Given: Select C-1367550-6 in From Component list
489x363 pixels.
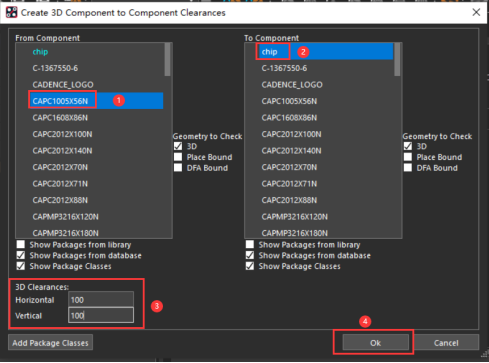Looking at the screenshot, I should coord(55,68).
